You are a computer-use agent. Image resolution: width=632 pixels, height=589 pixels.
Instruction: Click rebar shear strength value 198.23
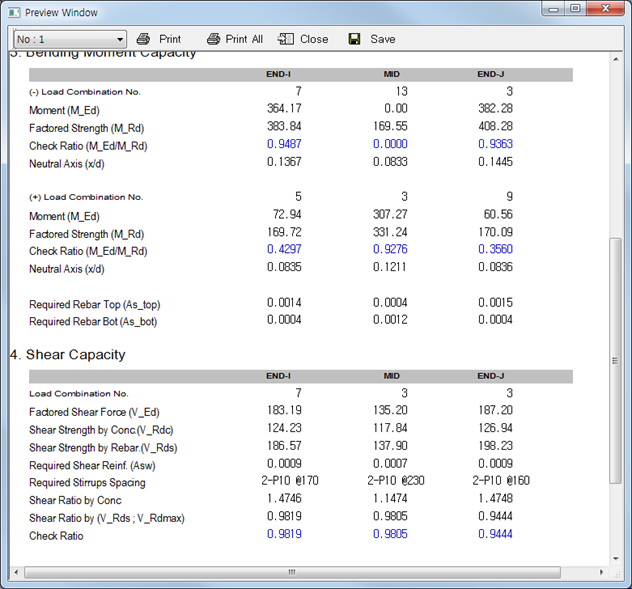(x=495, y=445)
